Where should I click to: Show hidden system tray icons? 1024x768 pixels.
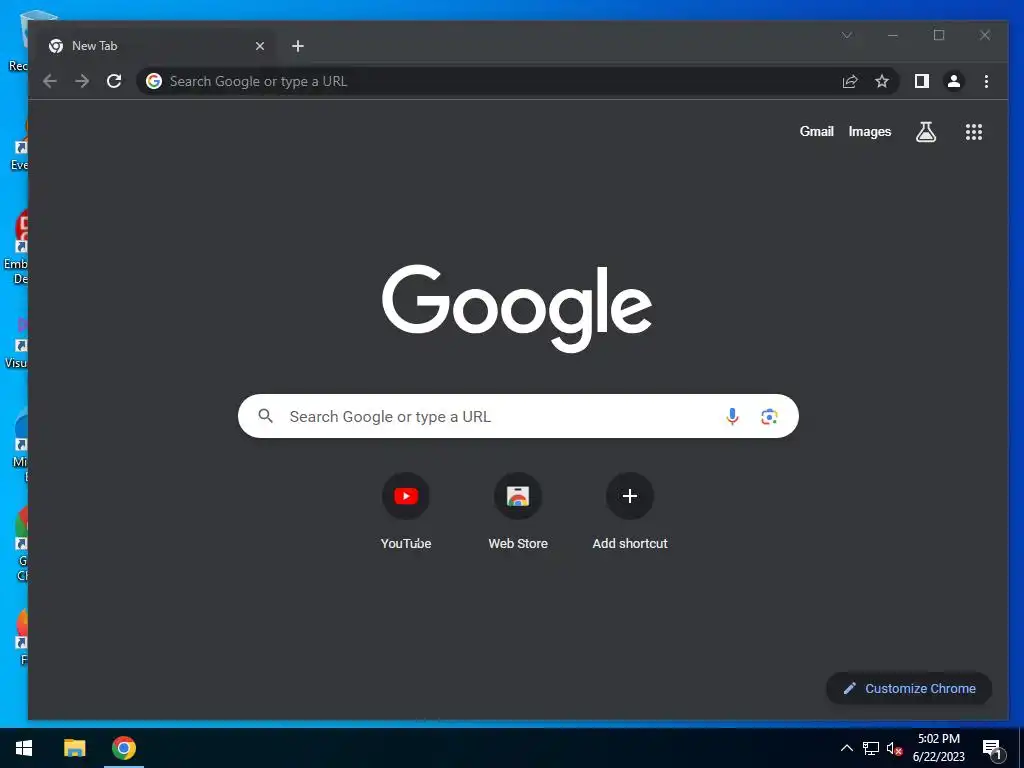tap(846, 748)
